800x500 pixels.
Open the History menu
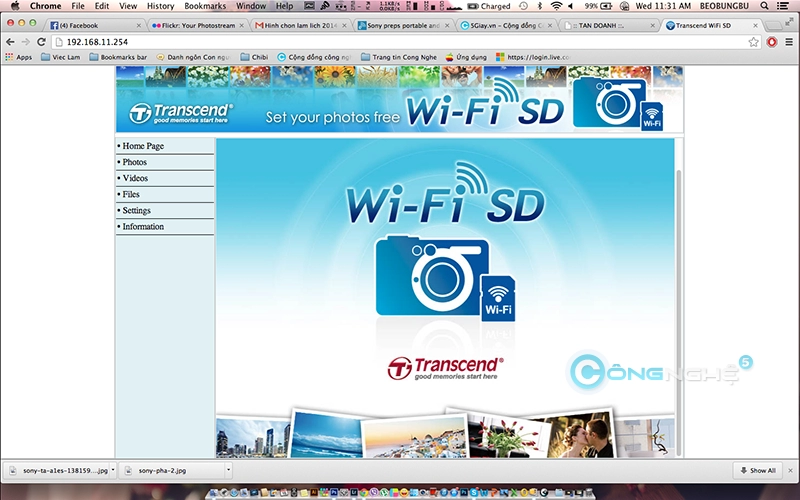click(160, 6)
